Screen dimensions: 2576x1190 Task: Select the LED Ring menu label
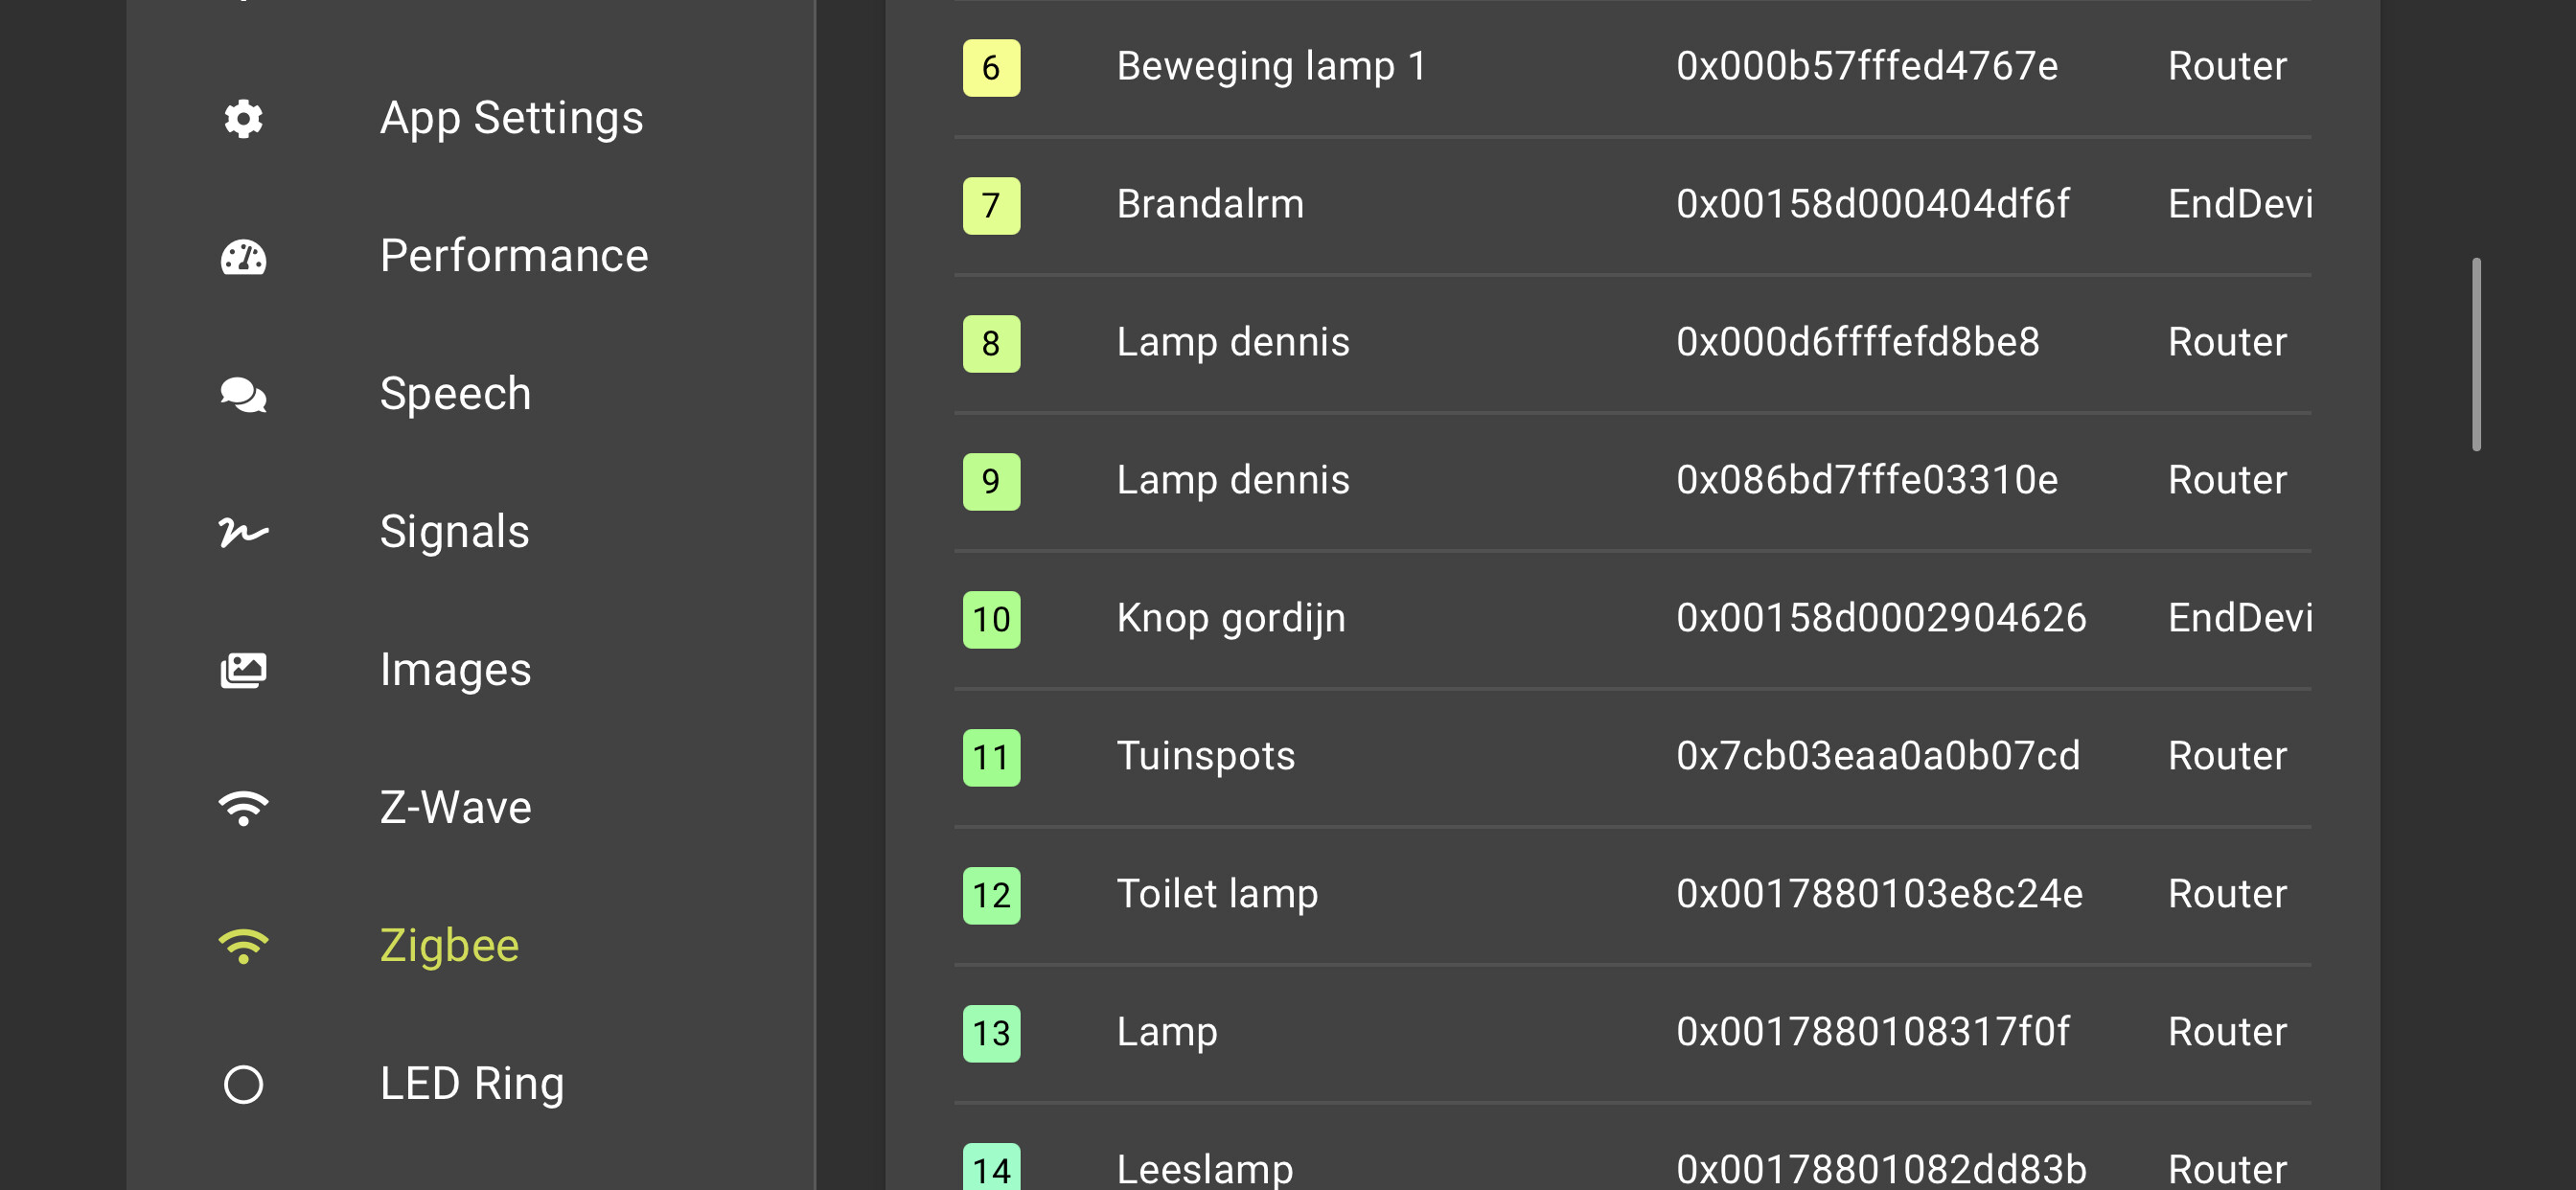(472, 1083)
